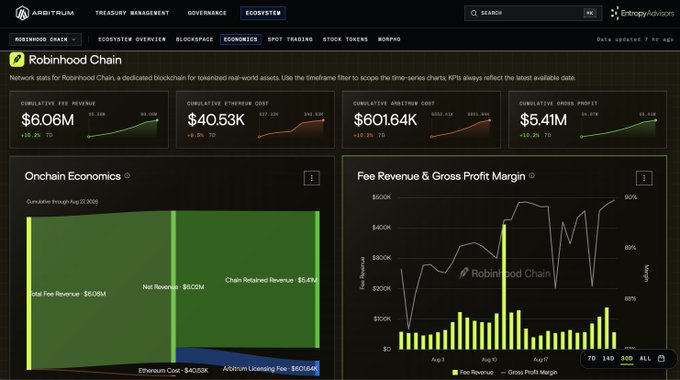Viewport: 680px width, 380px height.
Task: Select the Economics tab
Action: tap(241, 39)
